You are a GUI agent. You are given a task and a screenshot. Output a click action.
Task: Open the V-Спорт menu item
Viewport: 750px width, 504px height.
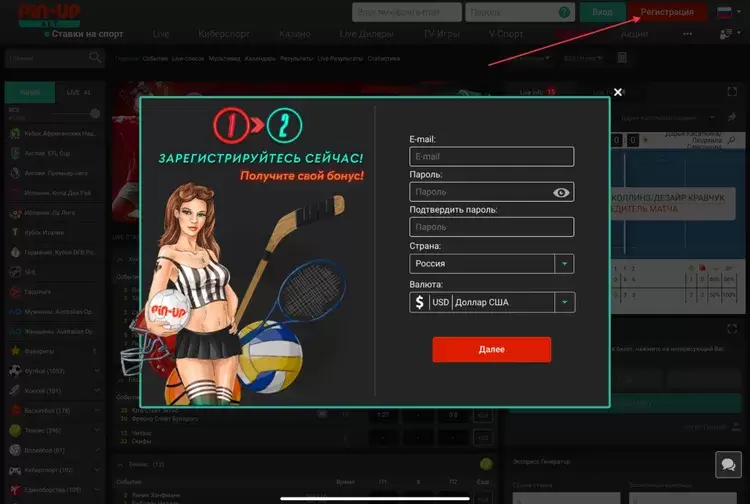(x=506, y=34)
